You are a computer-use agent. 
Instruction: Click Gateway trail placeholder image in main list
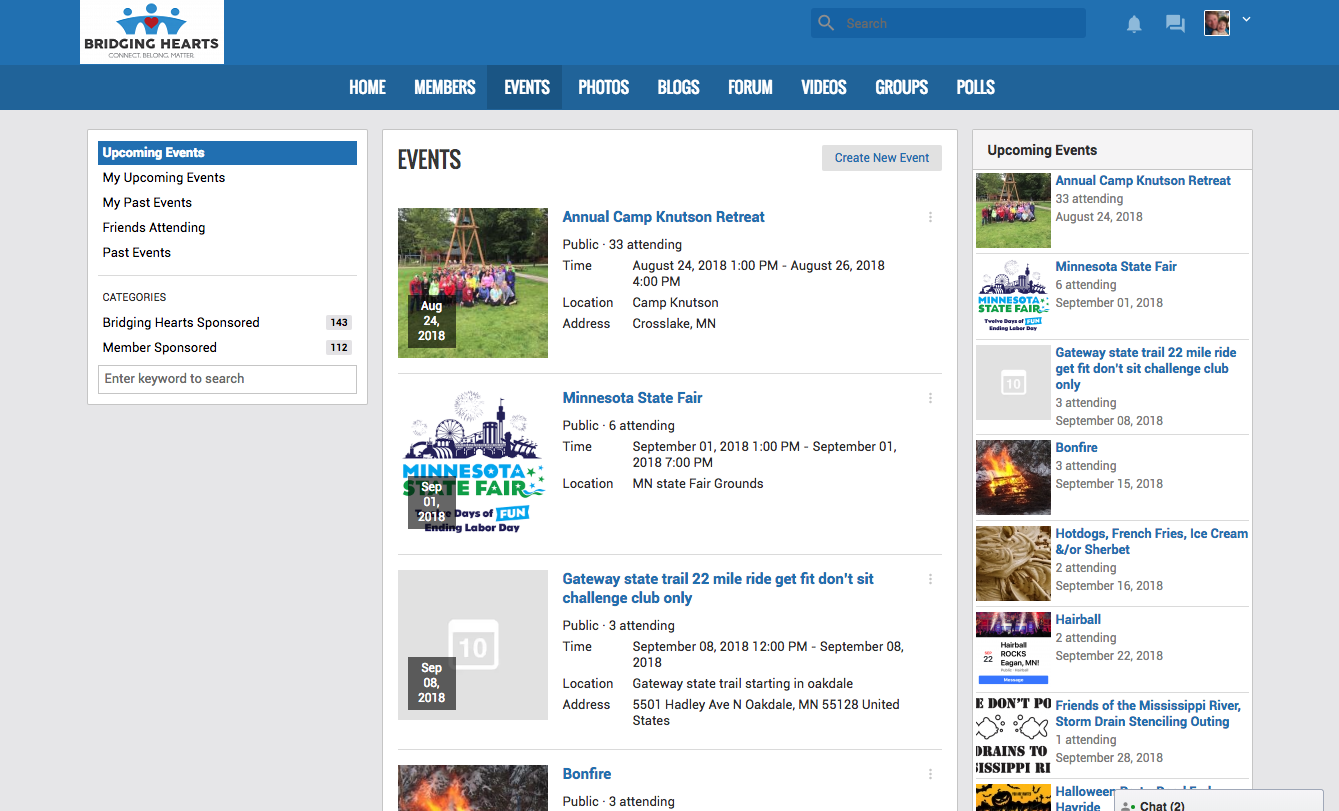(473, 645)
